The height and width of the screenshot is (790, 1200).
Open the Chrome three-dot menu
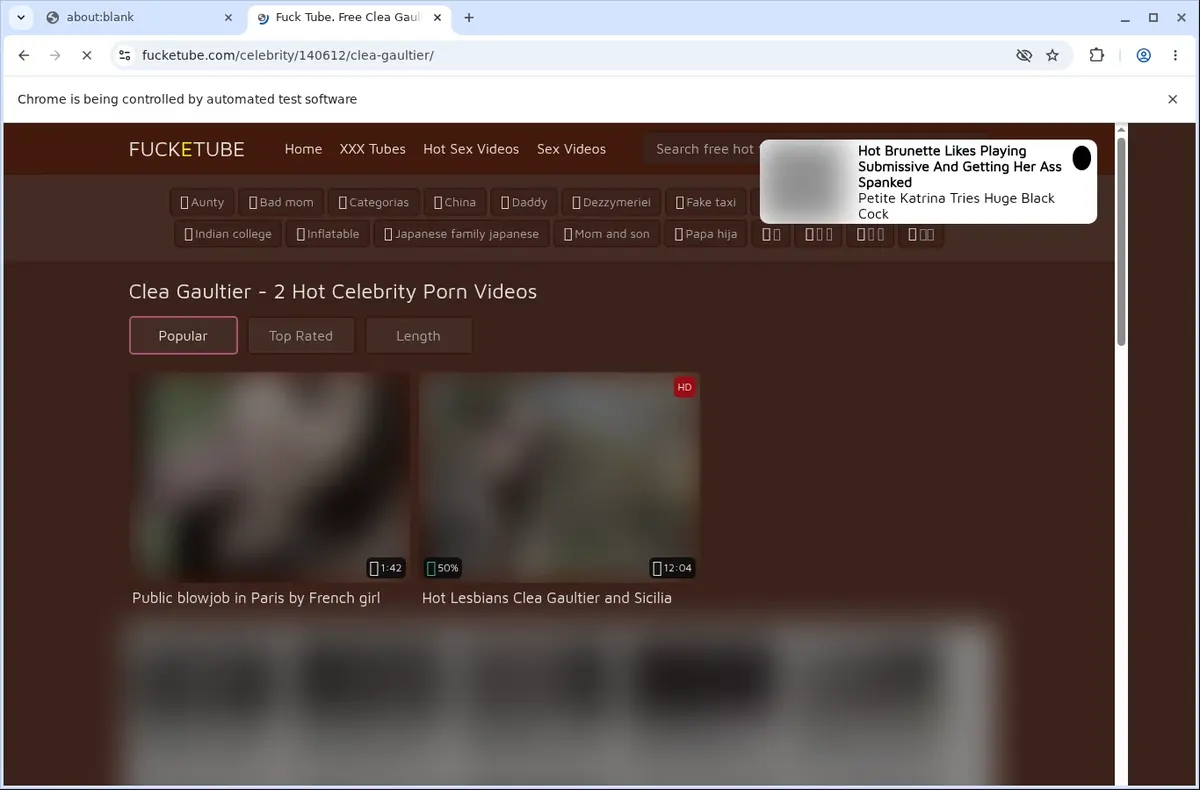point(1174,56)
